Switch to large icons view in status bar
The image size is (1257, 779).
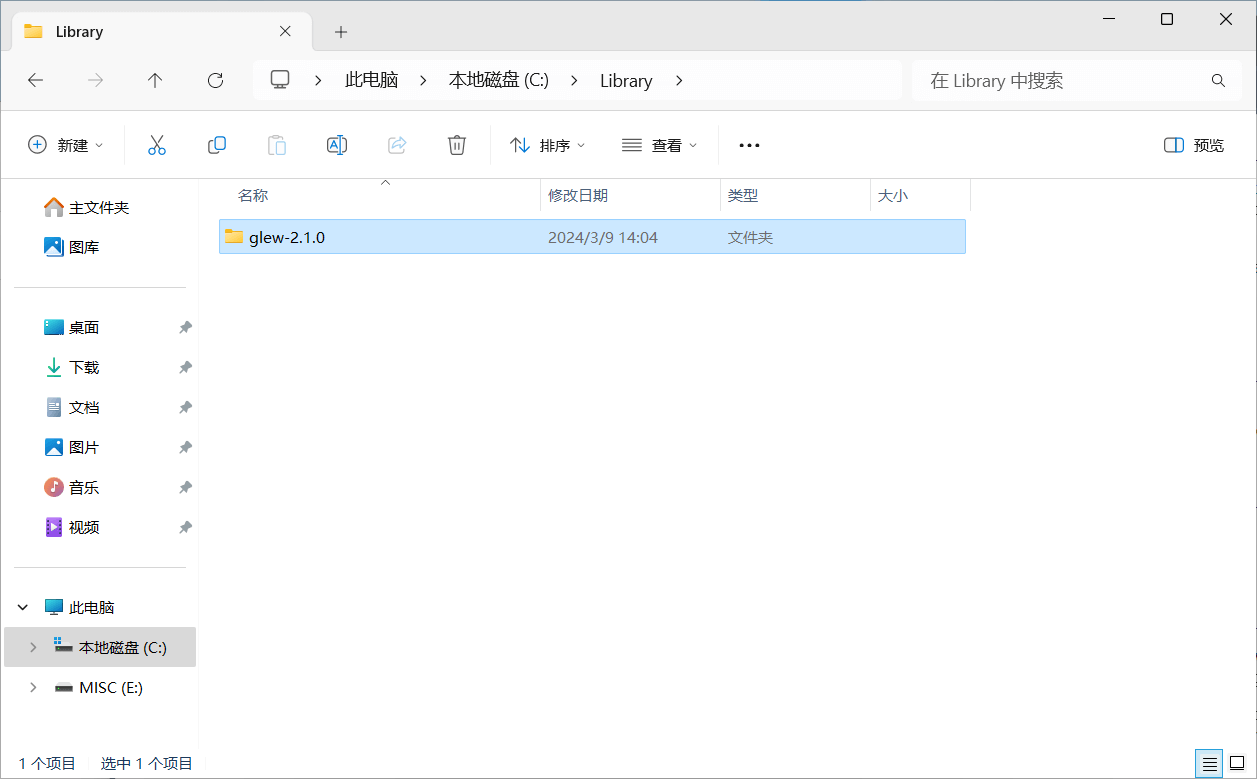click(x=1237, y=764)
